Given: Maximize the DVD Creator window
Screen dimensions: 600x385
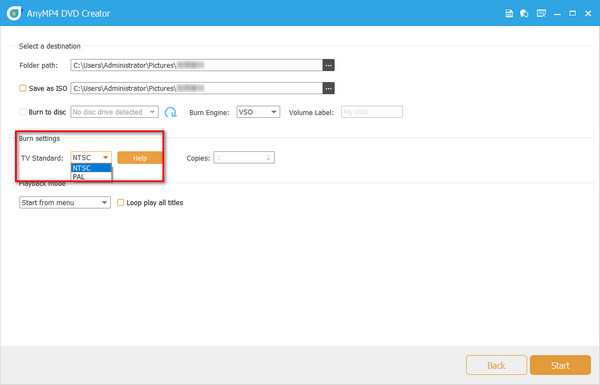Looking at the screenshot, I should click(572, 13).
